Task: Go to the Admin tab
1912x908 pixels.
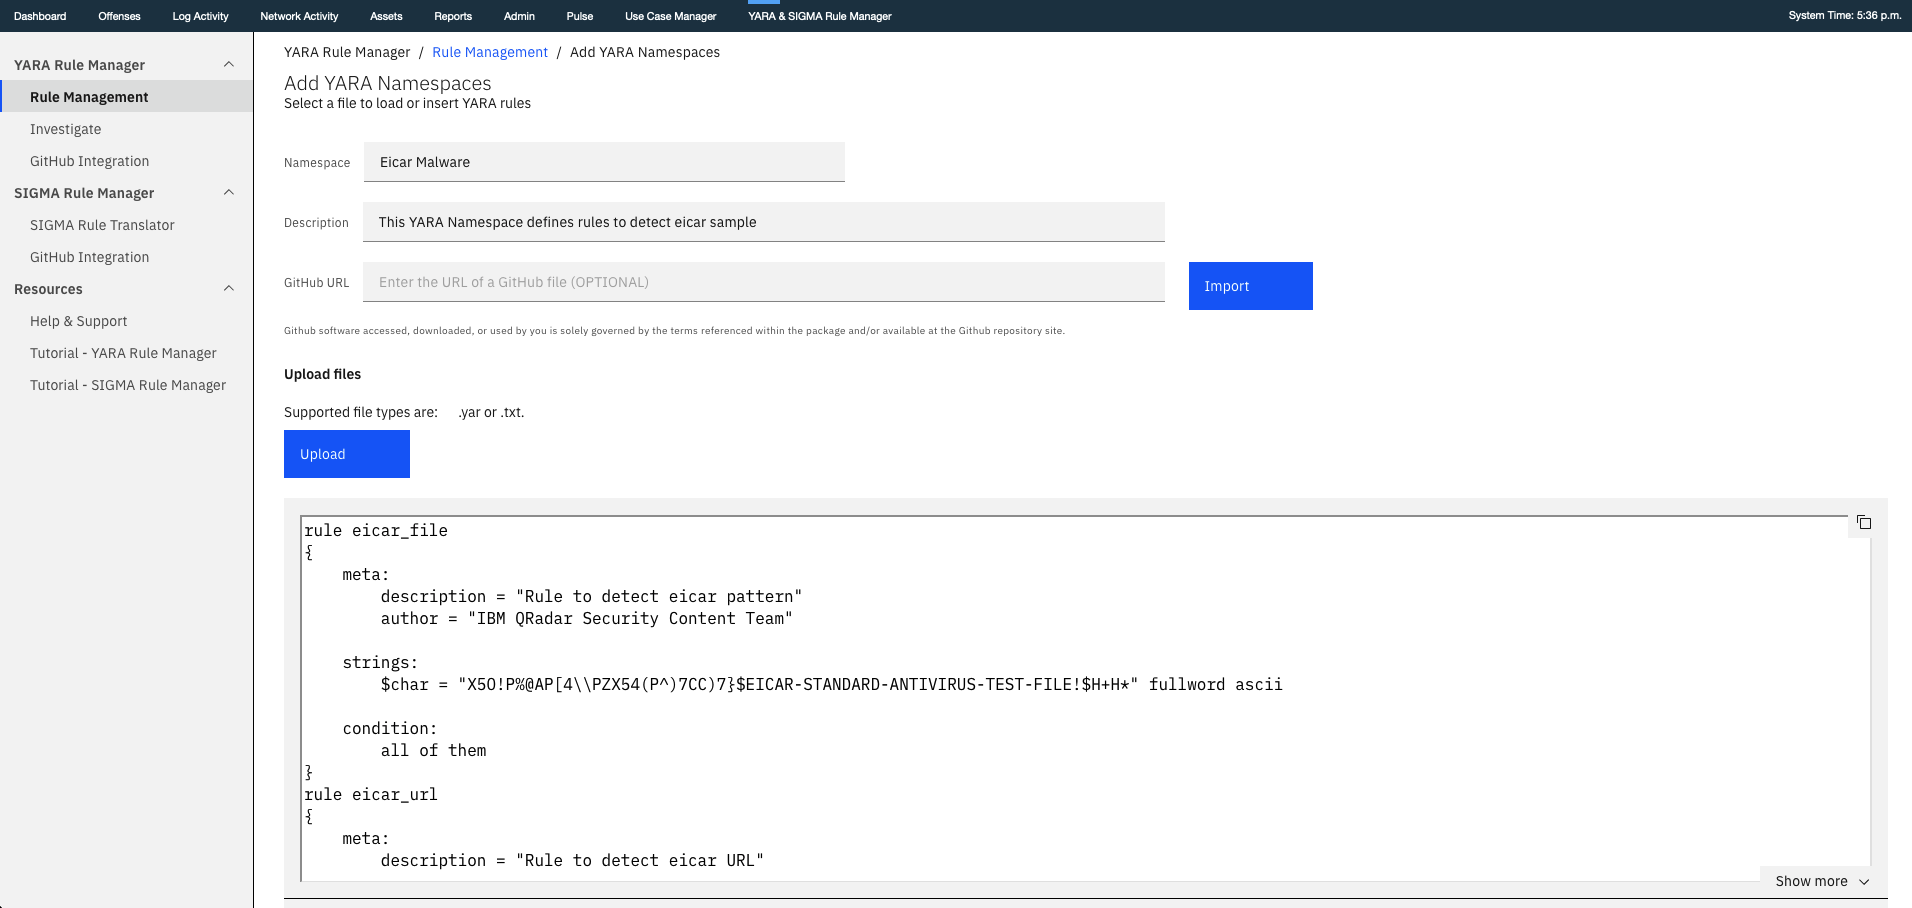Action: pos(519,15)
